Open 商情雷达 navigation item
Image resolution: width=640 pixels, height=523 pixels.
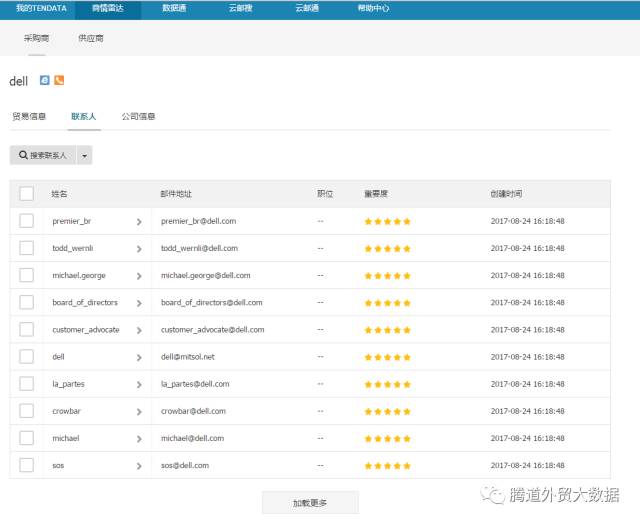[x=108, y=8]
